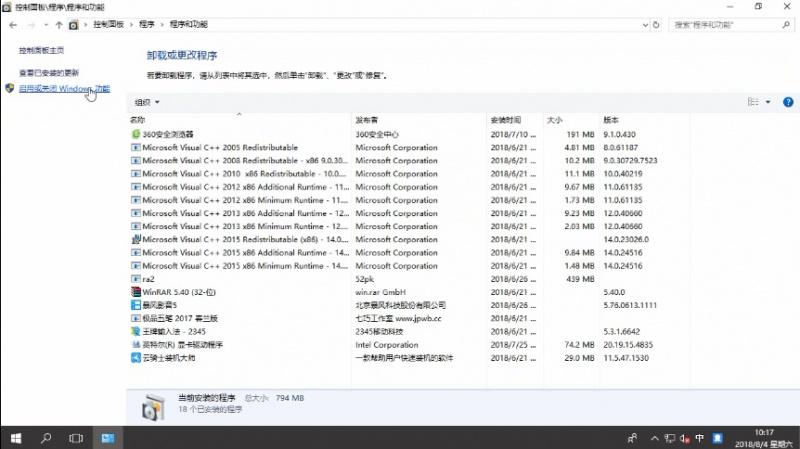This screenshot has width=800, height=449.
Task: Open recent locations dropdown arrow
Action: pos(46,24)
